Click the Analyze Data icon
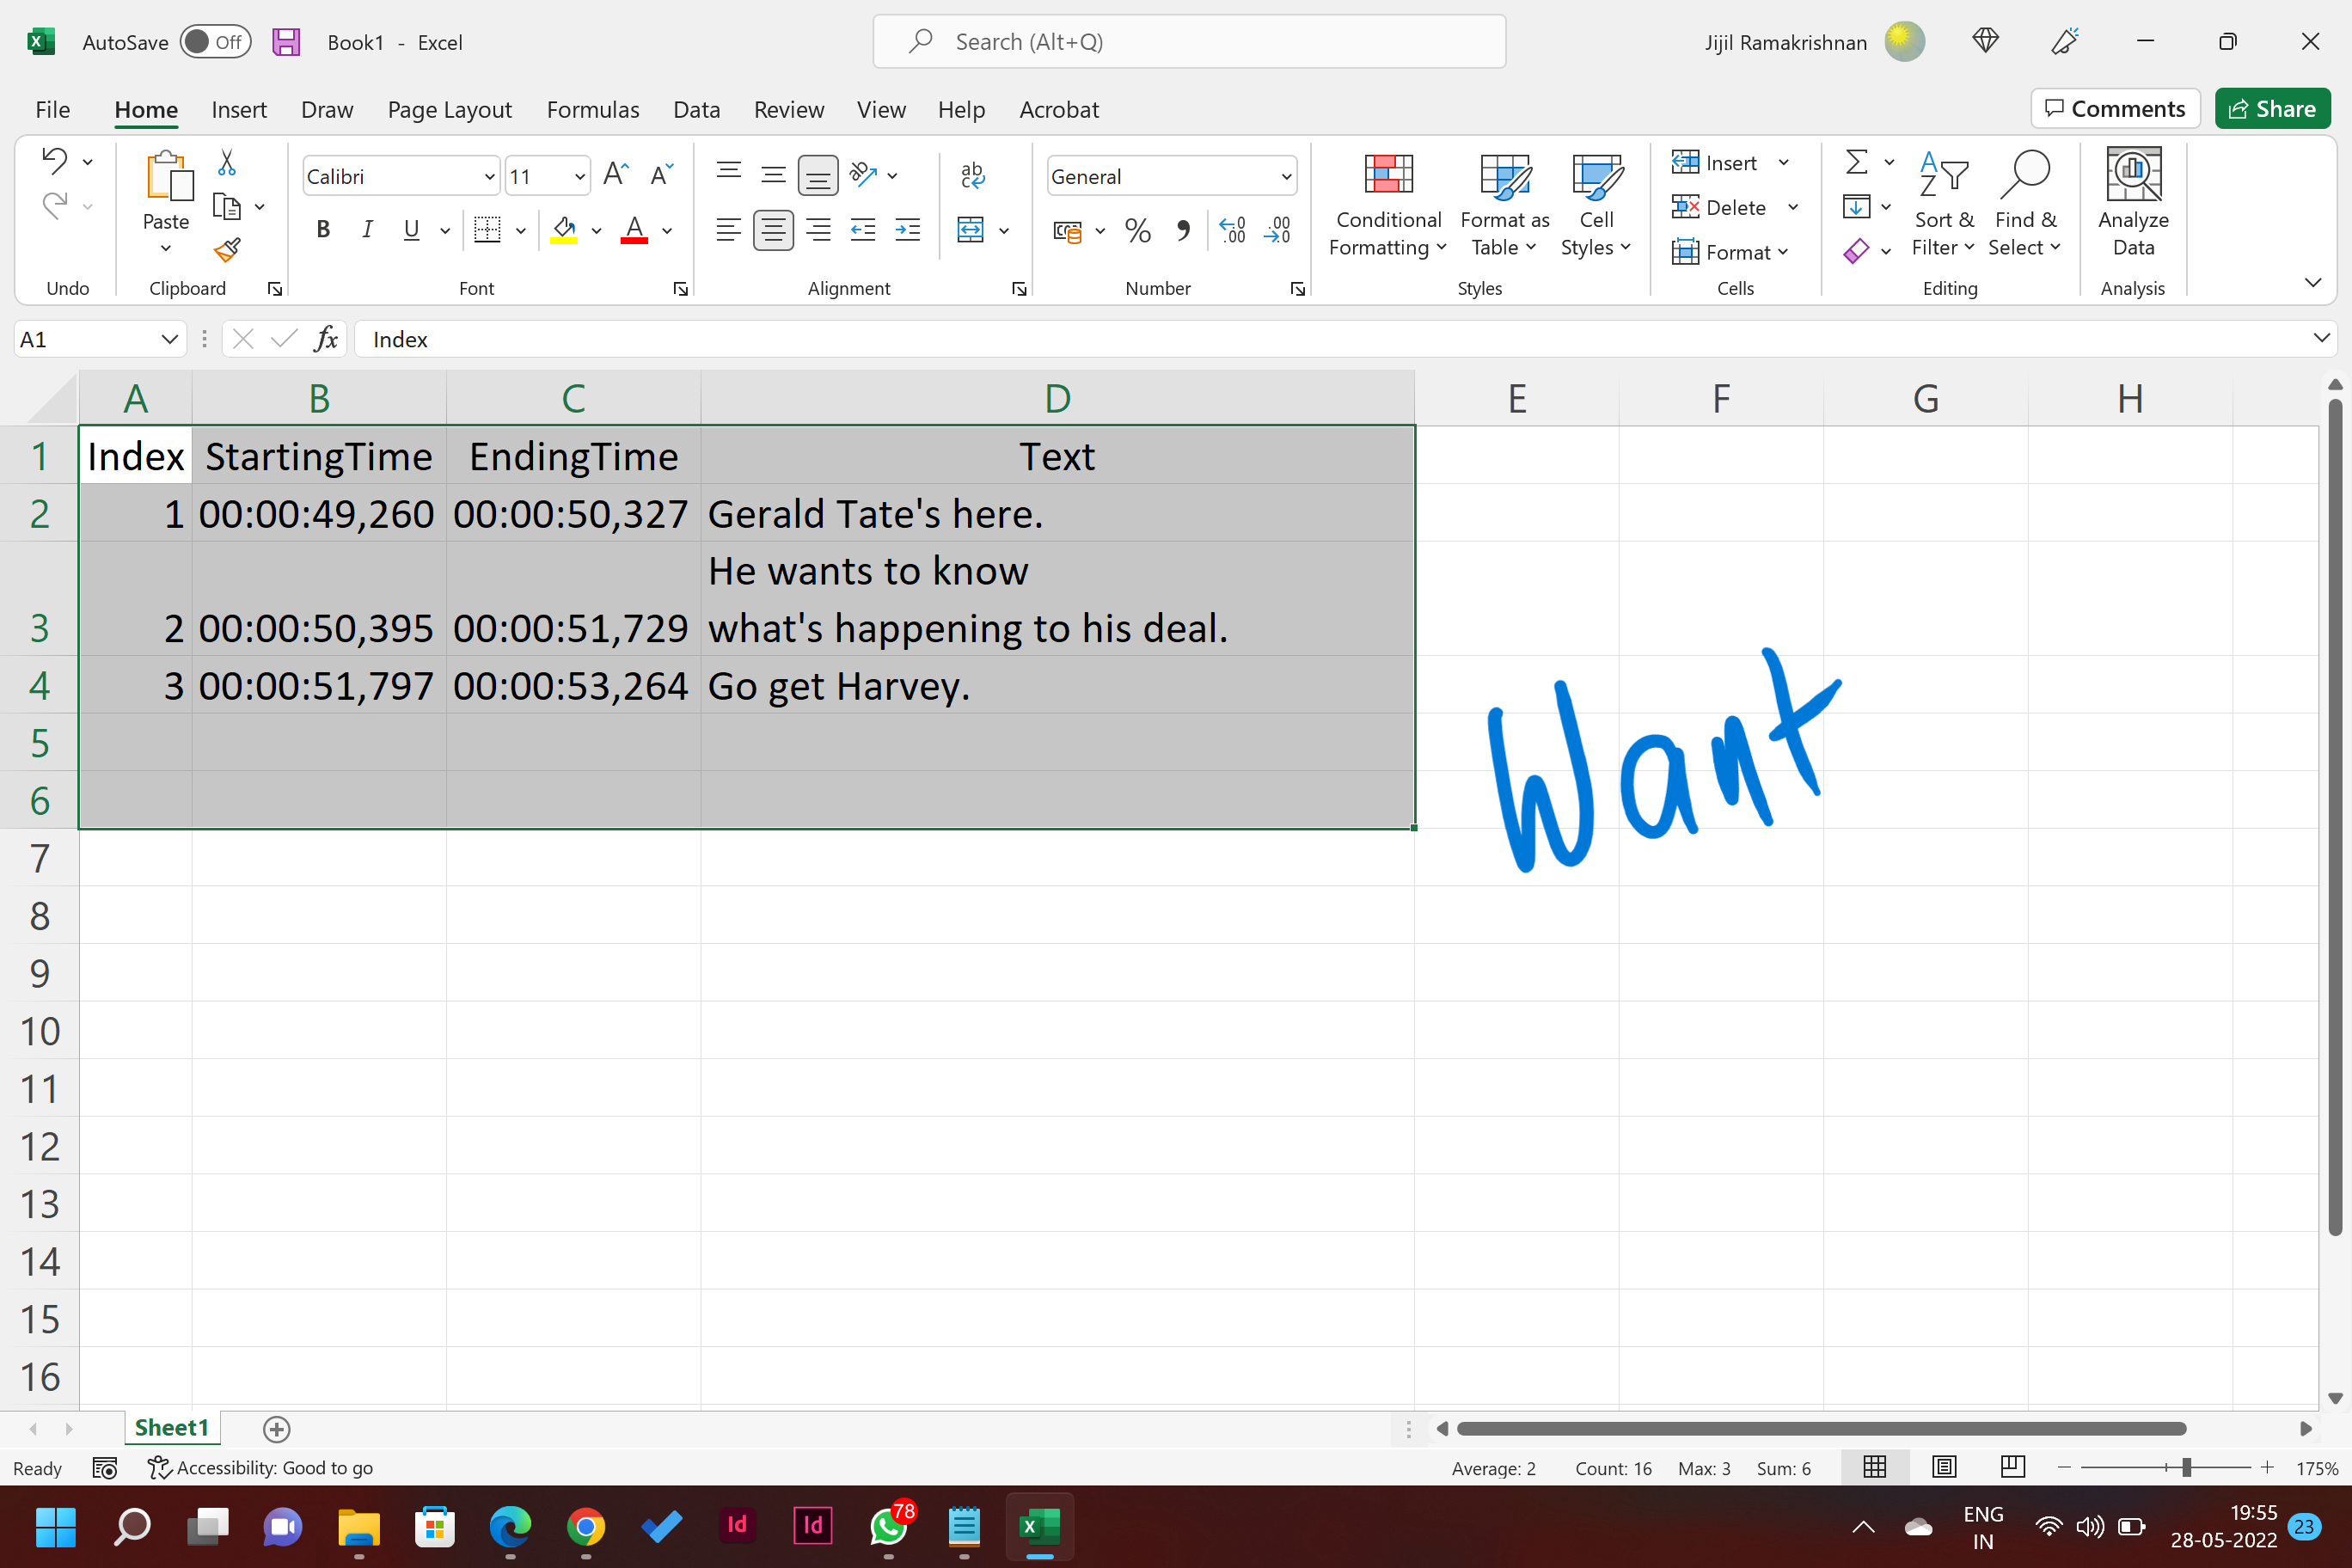Viewport: 2352px width, 1568px height. (2133, 202)
